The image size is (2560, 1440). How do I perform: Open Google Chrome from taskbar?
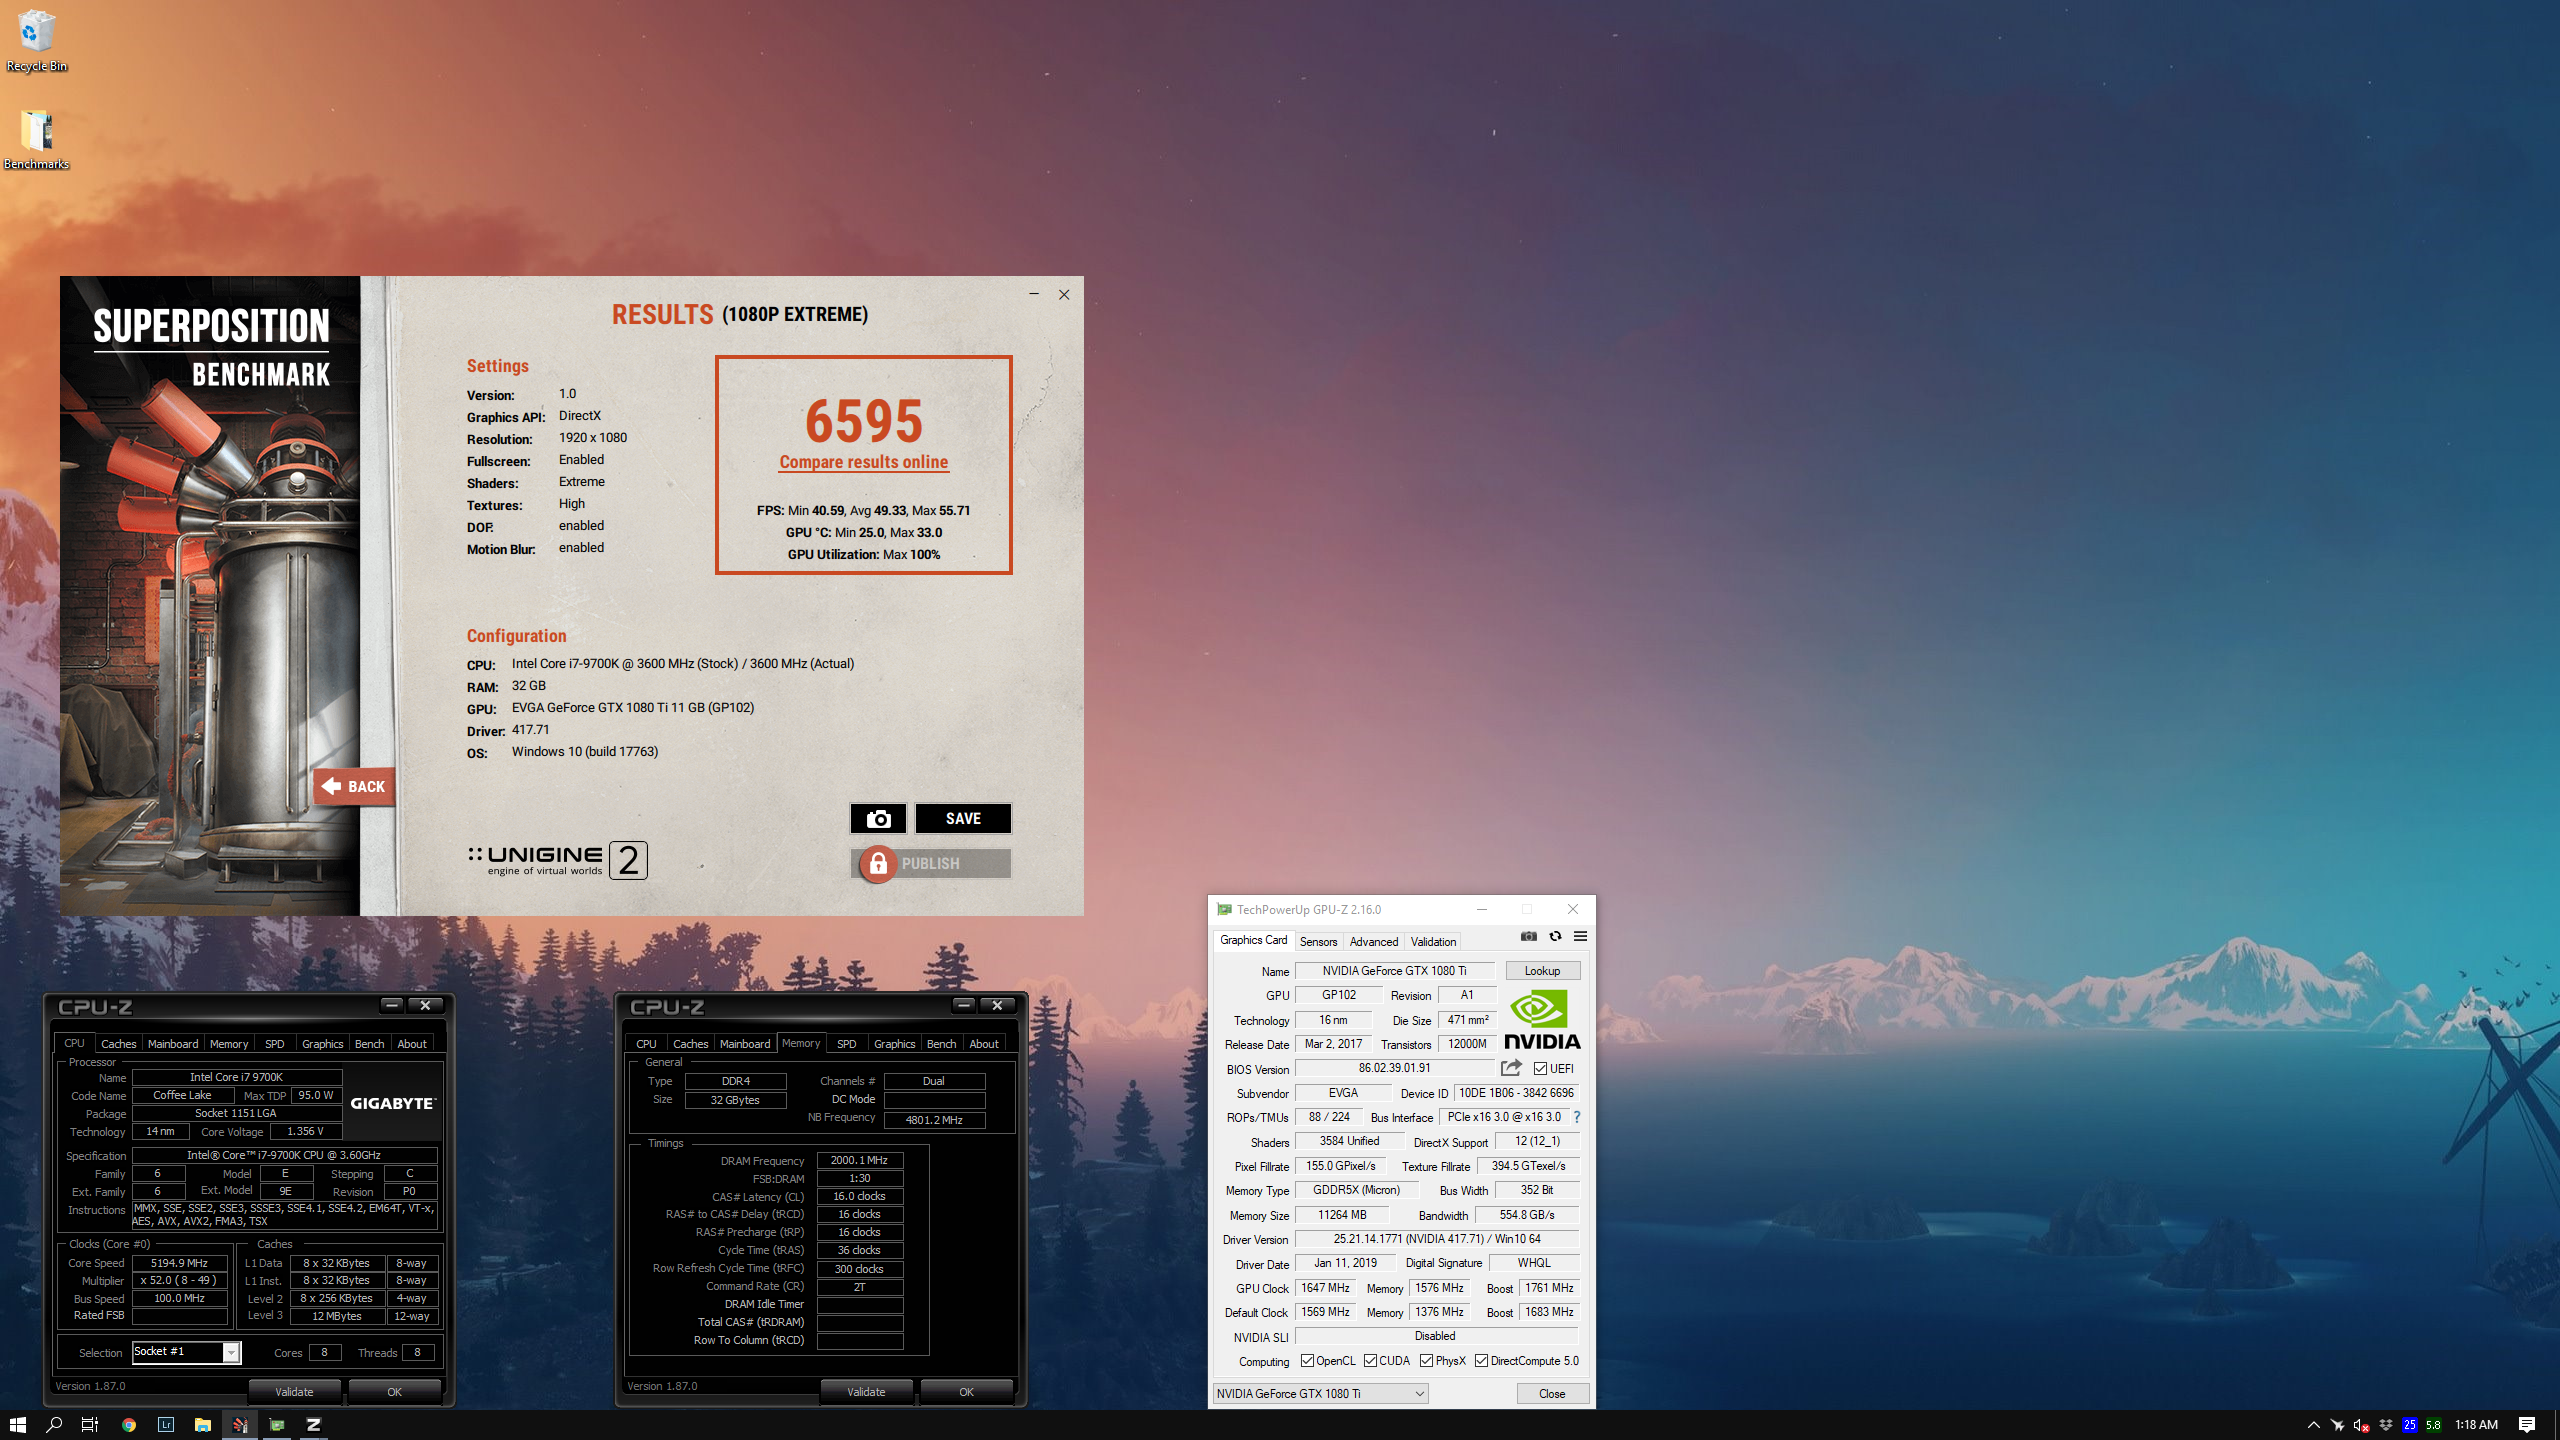[129, 1425]
